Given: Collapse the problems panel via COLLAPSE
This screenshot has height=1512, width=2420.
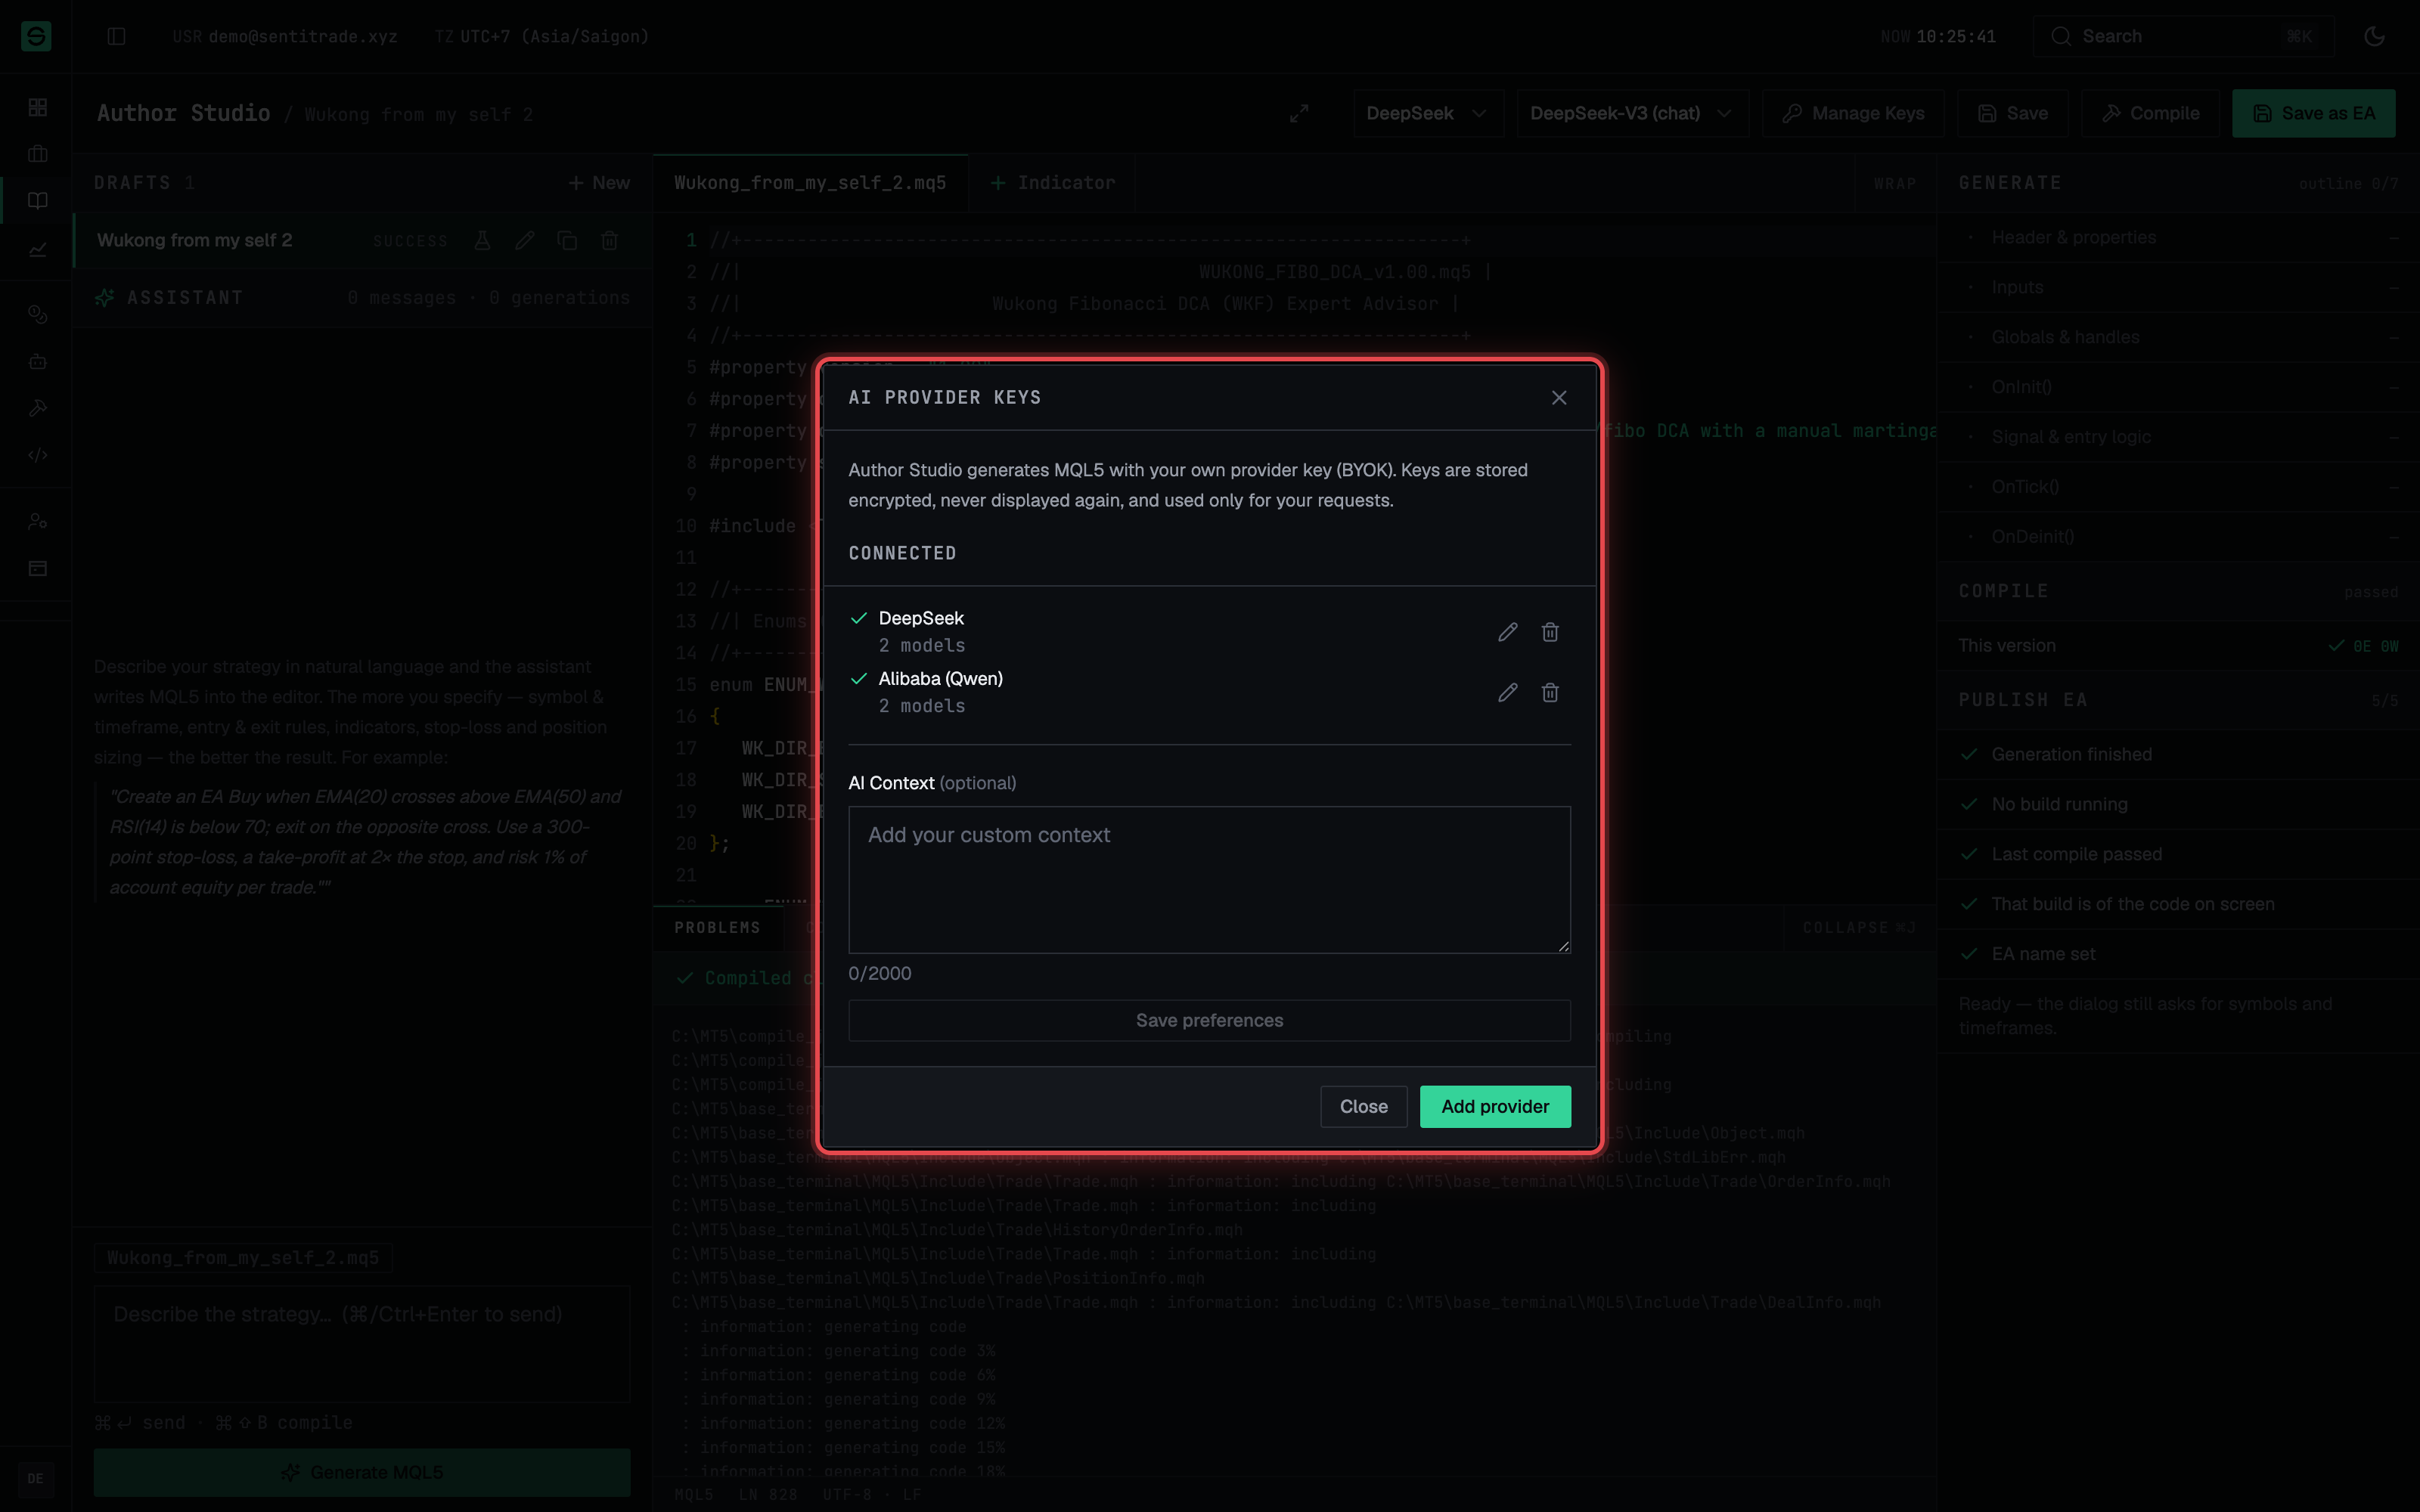Looking at the screenshot, I should [1859, 928].
